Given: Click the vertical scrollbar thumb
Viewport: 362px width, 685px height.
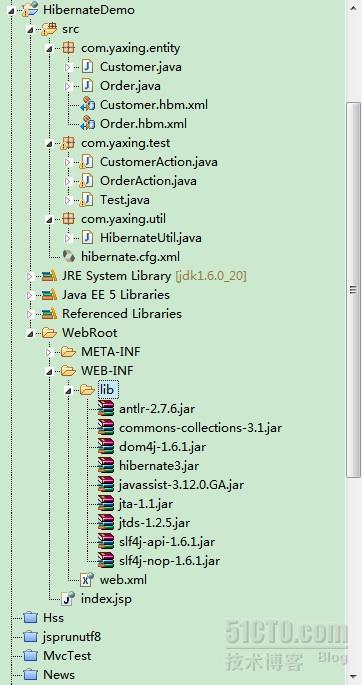Looking at the screenshot, I should tap(353, 290).
